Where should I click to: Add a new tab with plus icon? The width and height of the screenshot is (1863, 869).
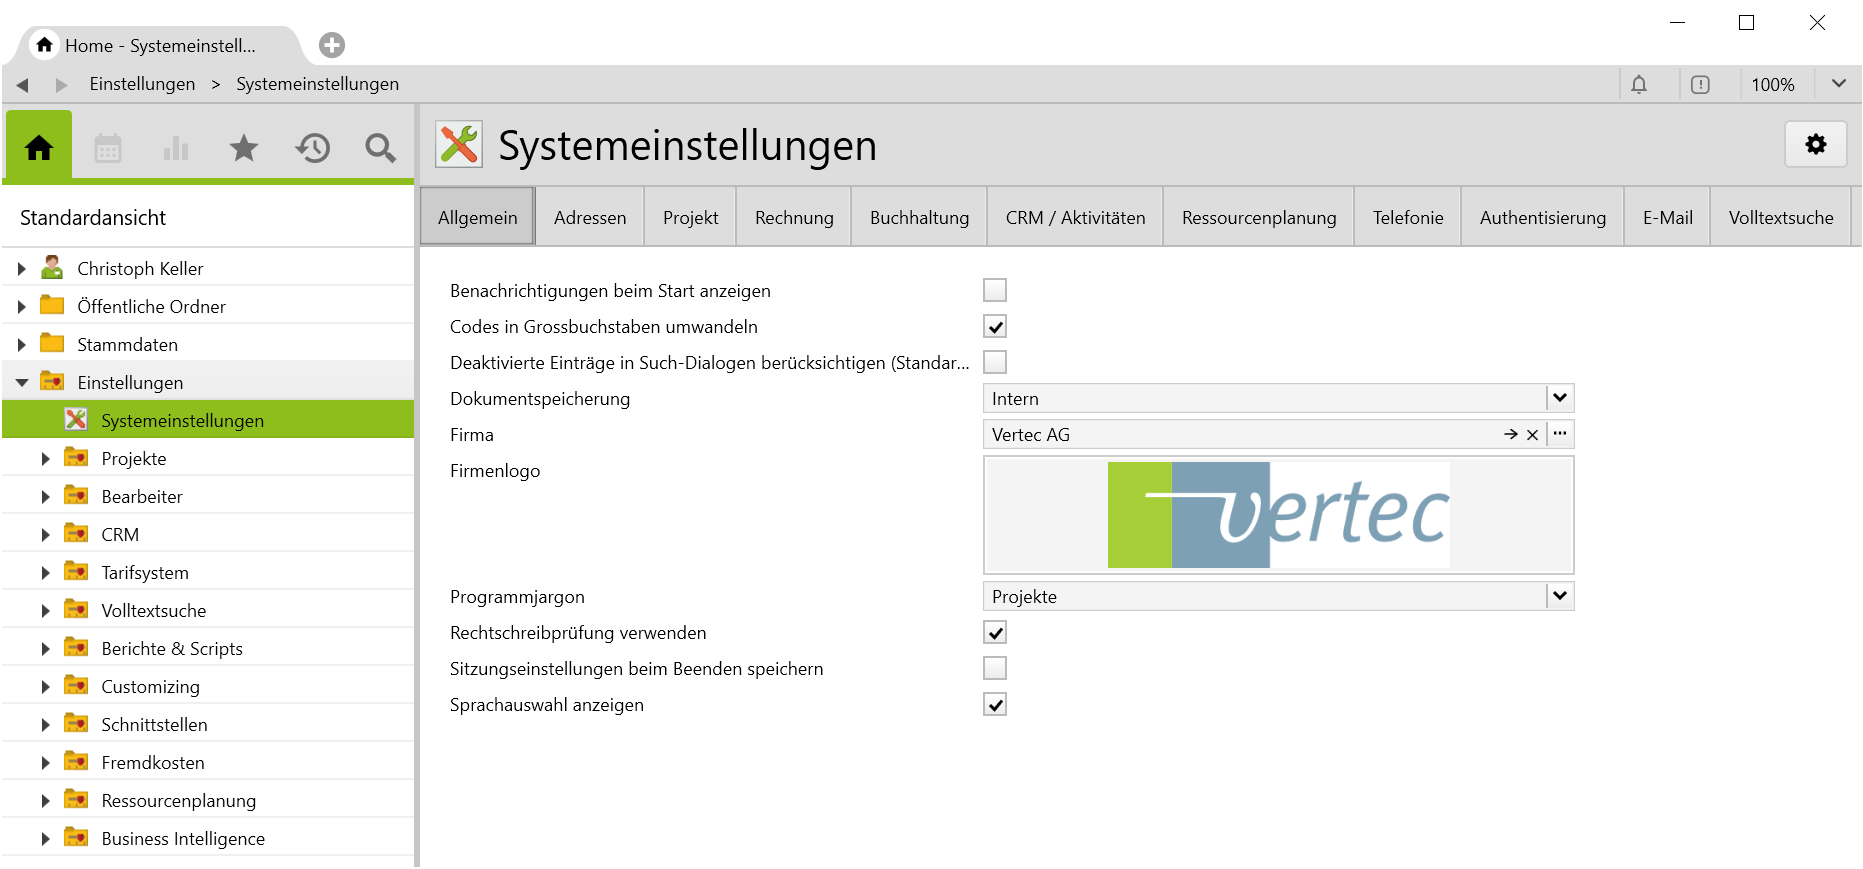(332, 45)
